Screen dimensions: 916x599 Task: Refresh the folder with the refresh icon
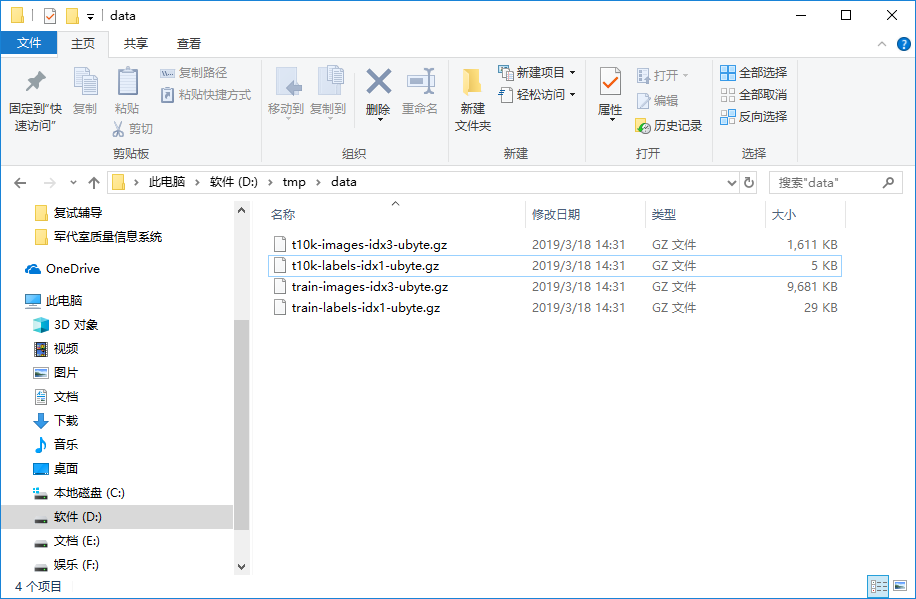coord(750,182)
